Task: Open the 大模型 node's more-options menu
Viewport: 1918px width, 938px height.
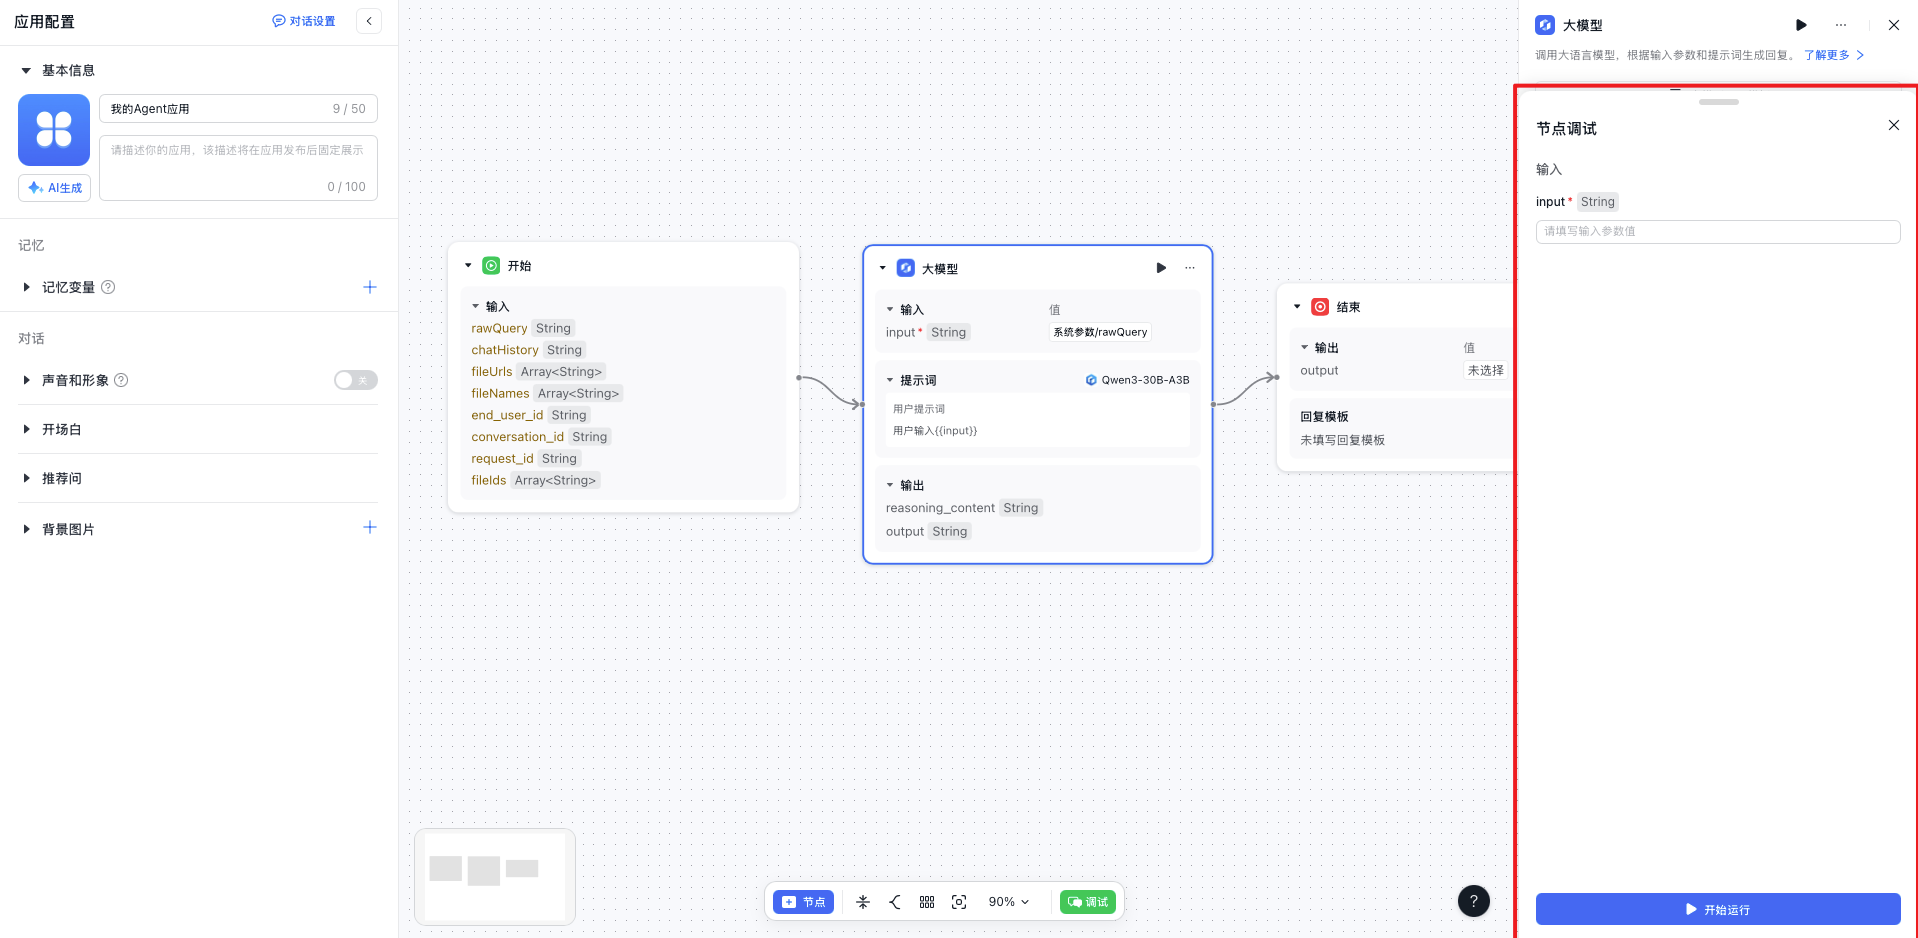Action: pyautogui.click(x=1190, y=268)
